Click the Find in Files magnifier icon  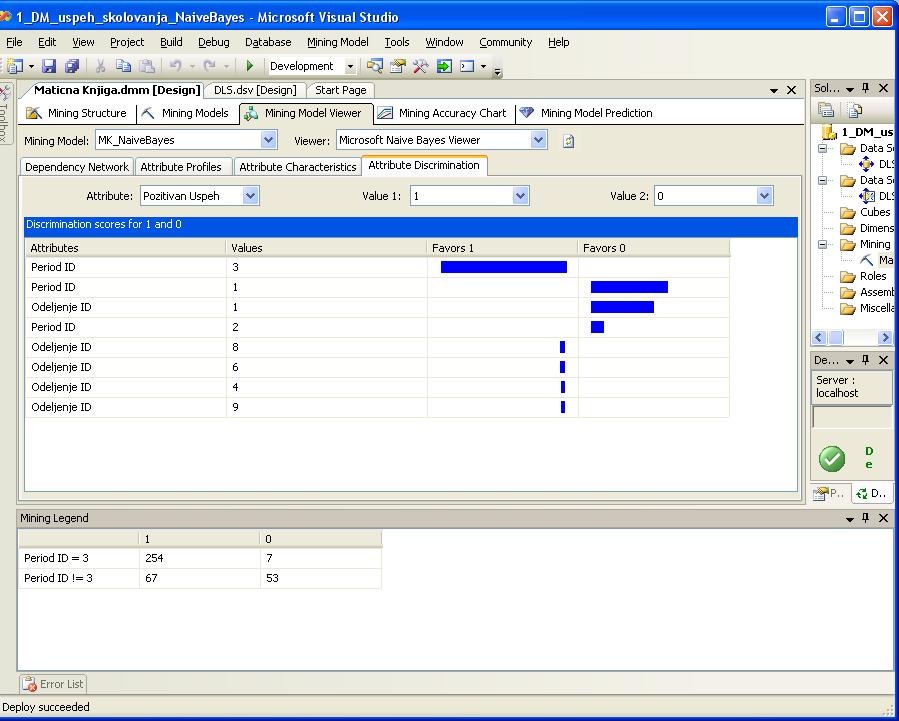374,66
